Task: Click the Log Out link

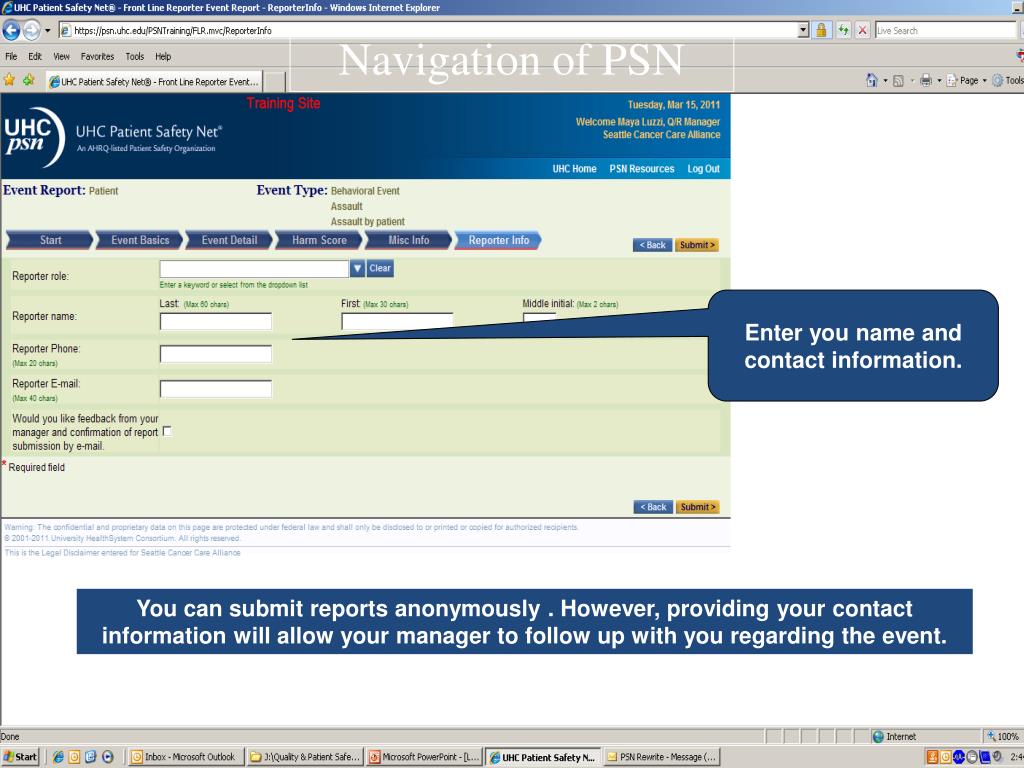Action: tap(703, 168)
